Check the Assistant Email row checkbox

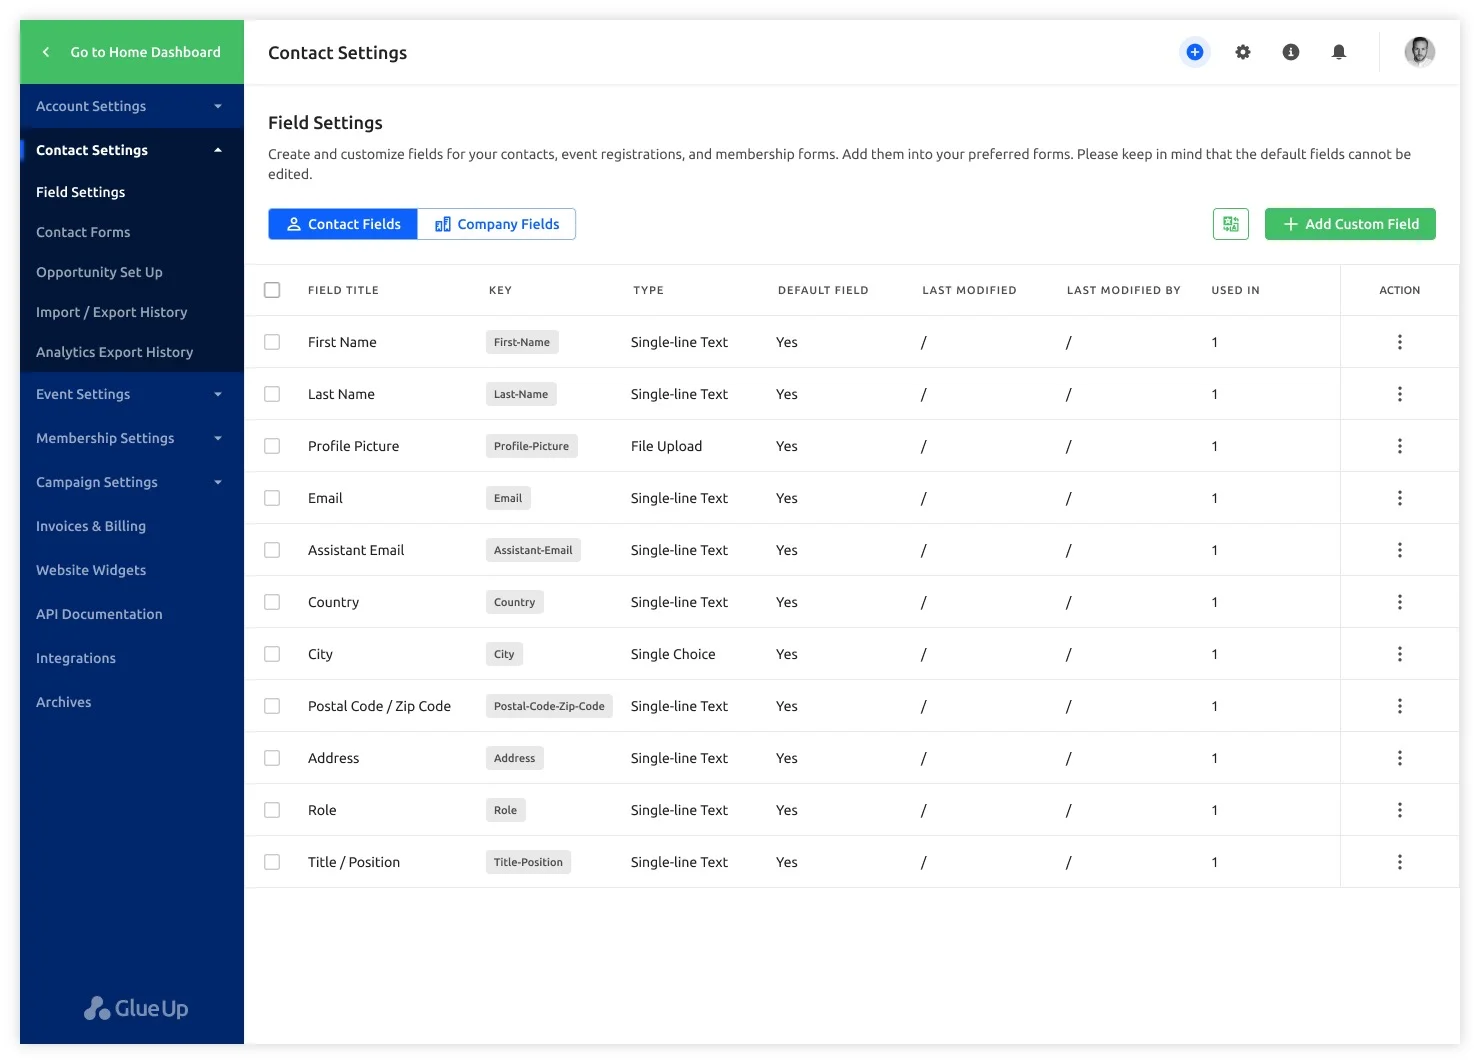coord(272,550)
